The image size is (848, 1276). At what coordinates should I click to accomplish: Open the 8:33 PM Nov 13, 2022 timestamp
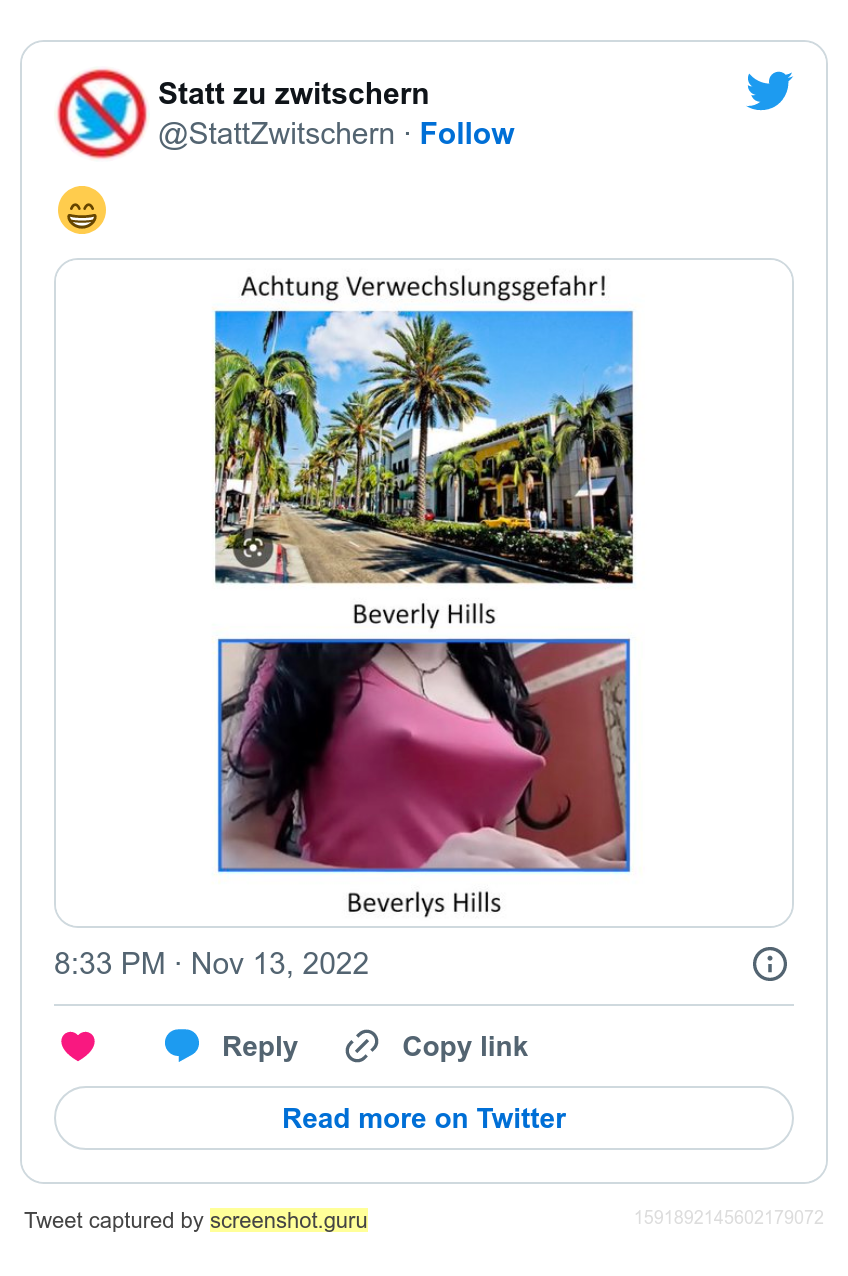coord(212,964)
